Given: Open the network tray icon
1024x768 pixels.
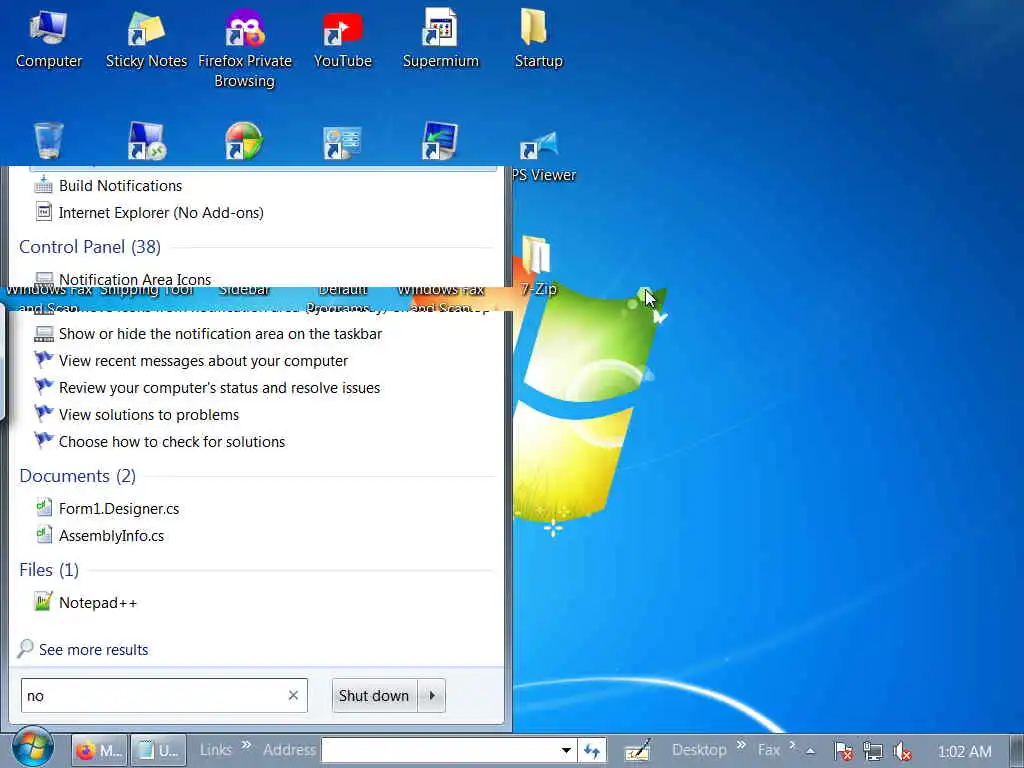Looking at the screenshot, I should tap(873, 751).
